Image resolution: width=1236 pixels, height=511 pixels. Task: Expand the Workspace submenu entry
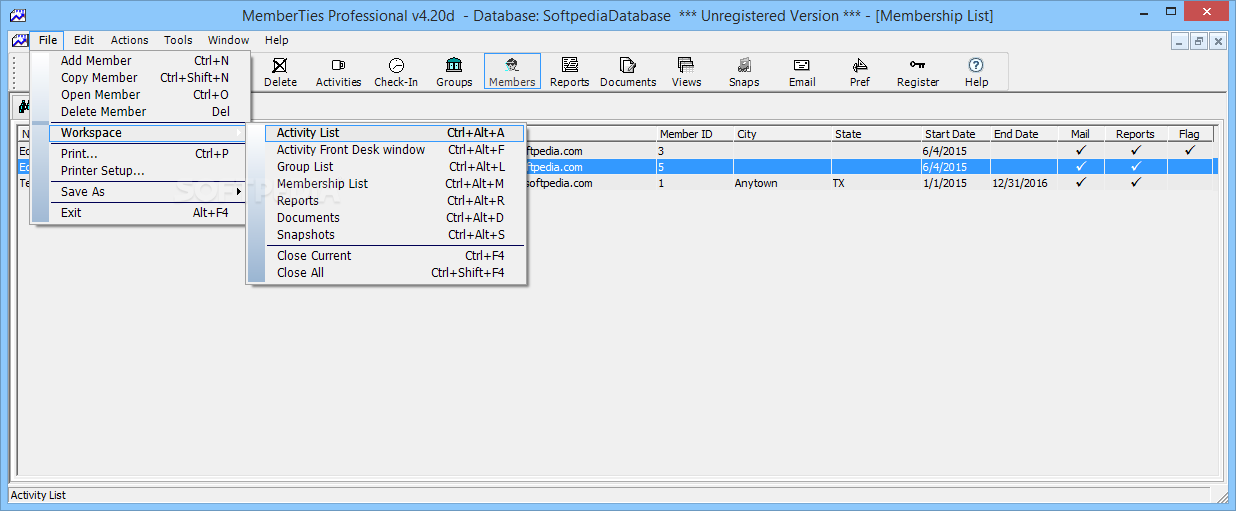click(148, 132)
